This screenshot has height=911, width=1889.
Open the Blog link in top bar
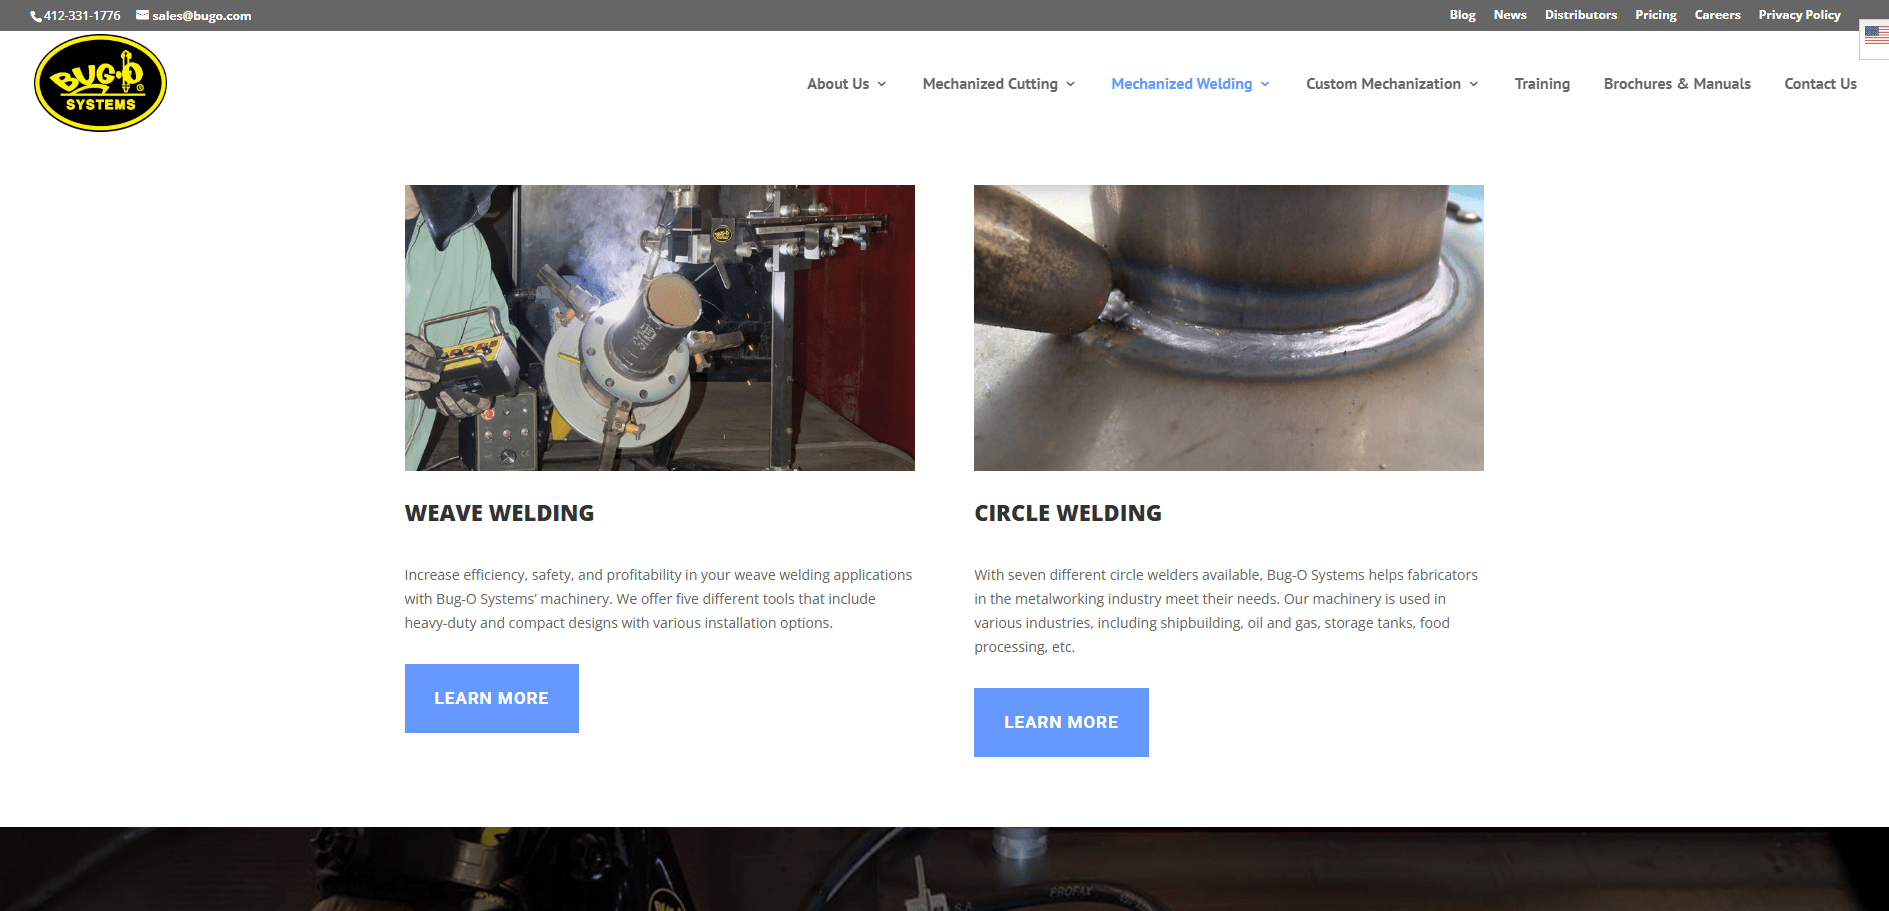click(1462, 15)
